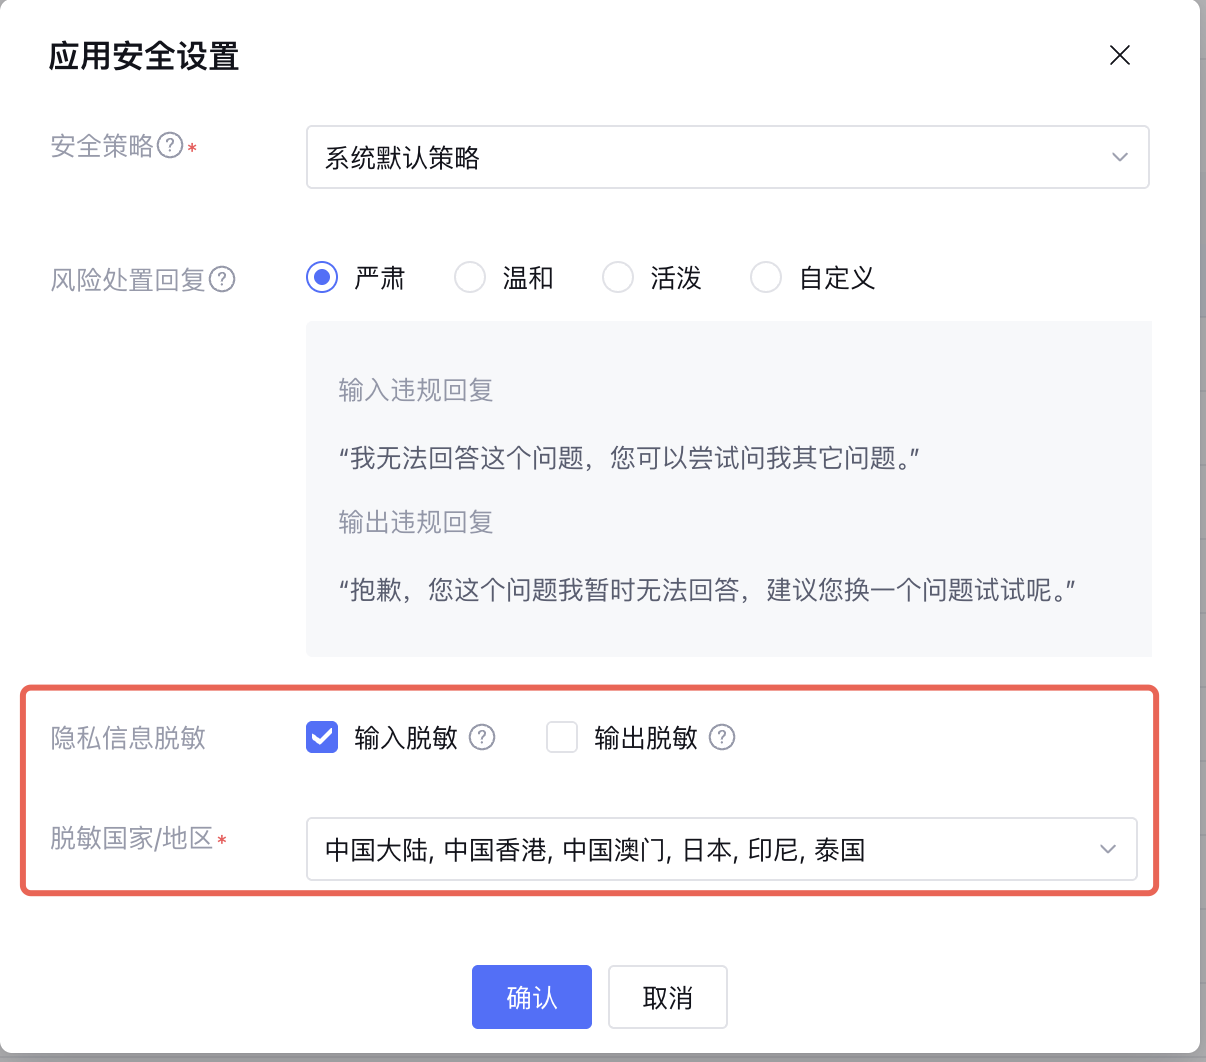The width and height of the screenshot is (1206, 1062).
Task: Select the 温和 reply style radio
Action: click(470, 277)
